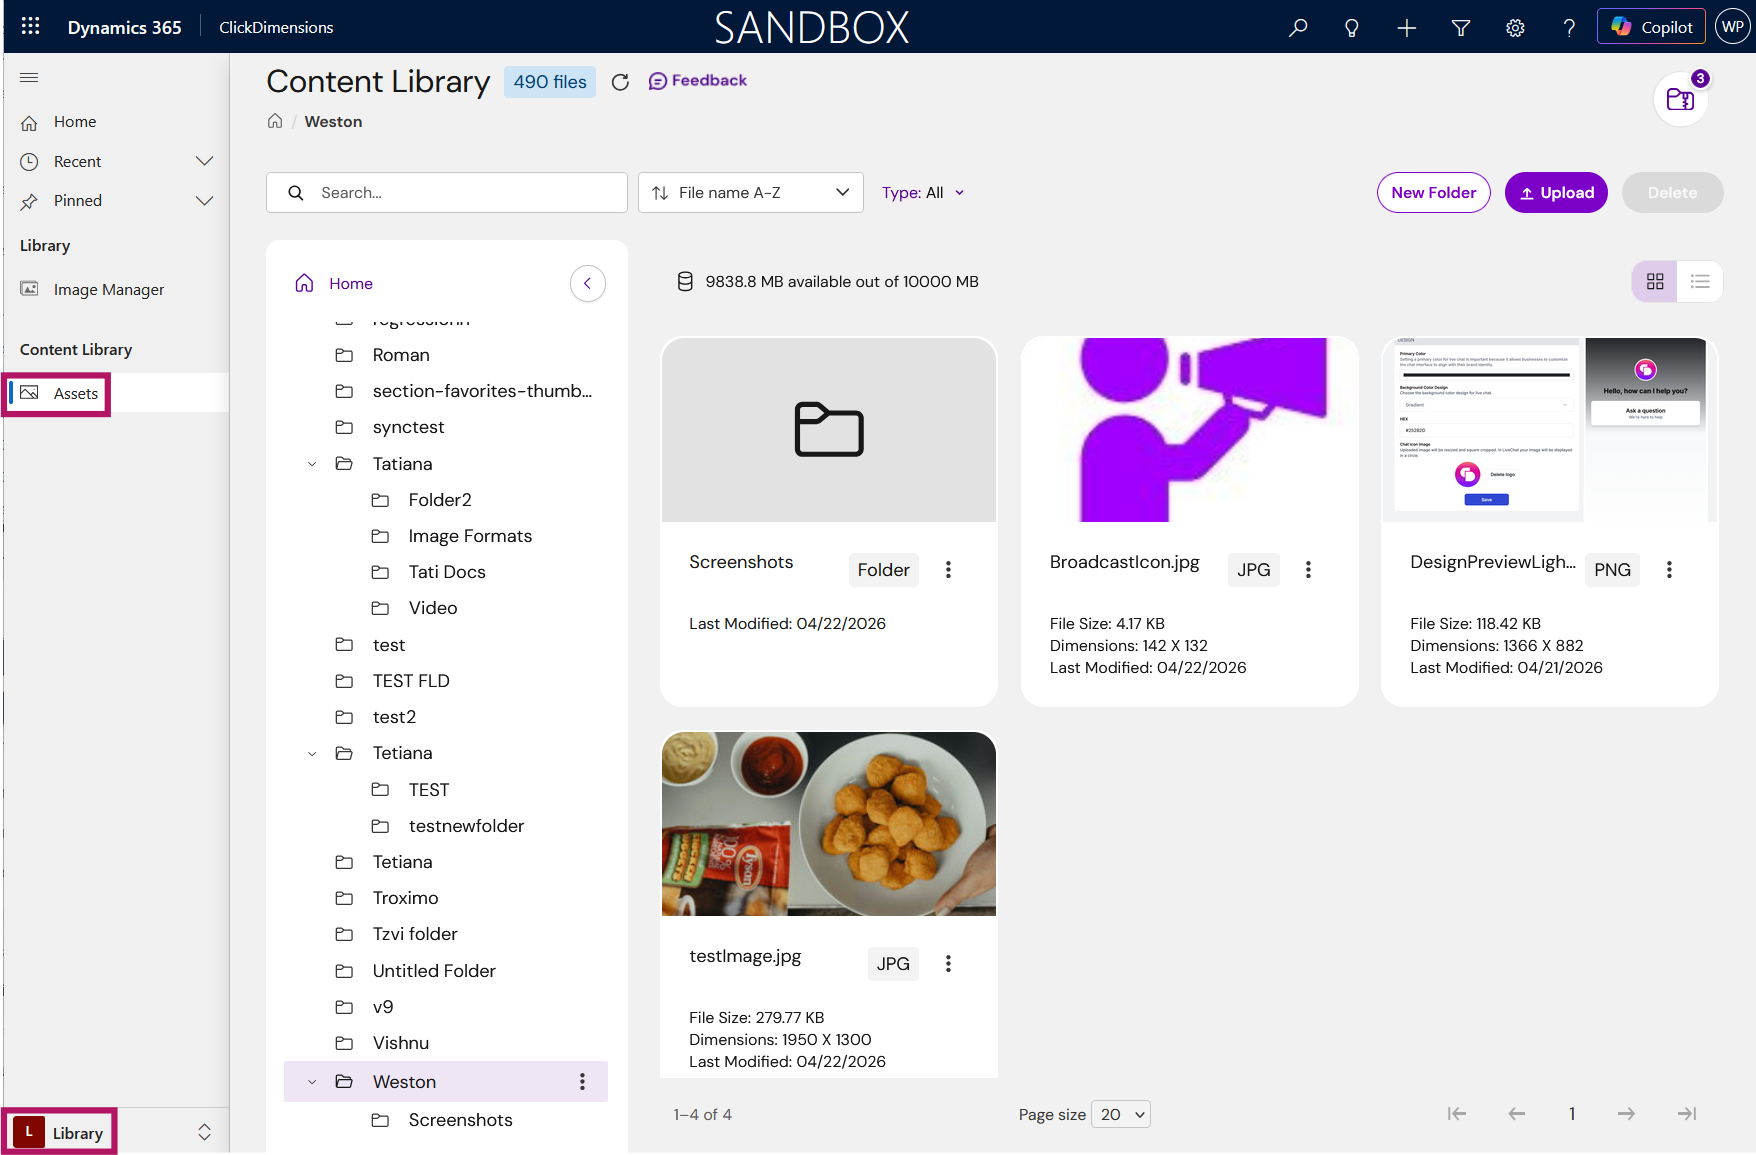Viewport: 1756px width, 1155px height.
Task: Select testnewfolder in tree
Action: pyautogui.click(x=466, y=826)
